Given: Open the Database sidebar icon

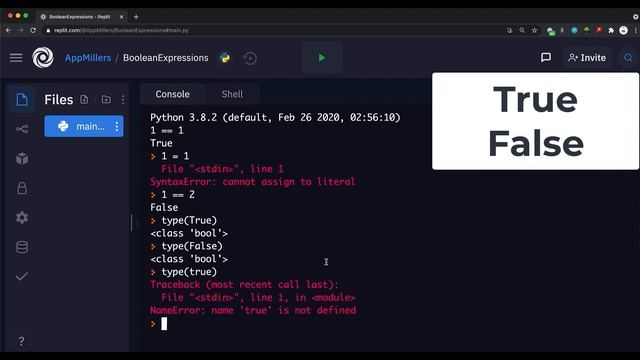Looking at the screenshot, I should point(22,247).
